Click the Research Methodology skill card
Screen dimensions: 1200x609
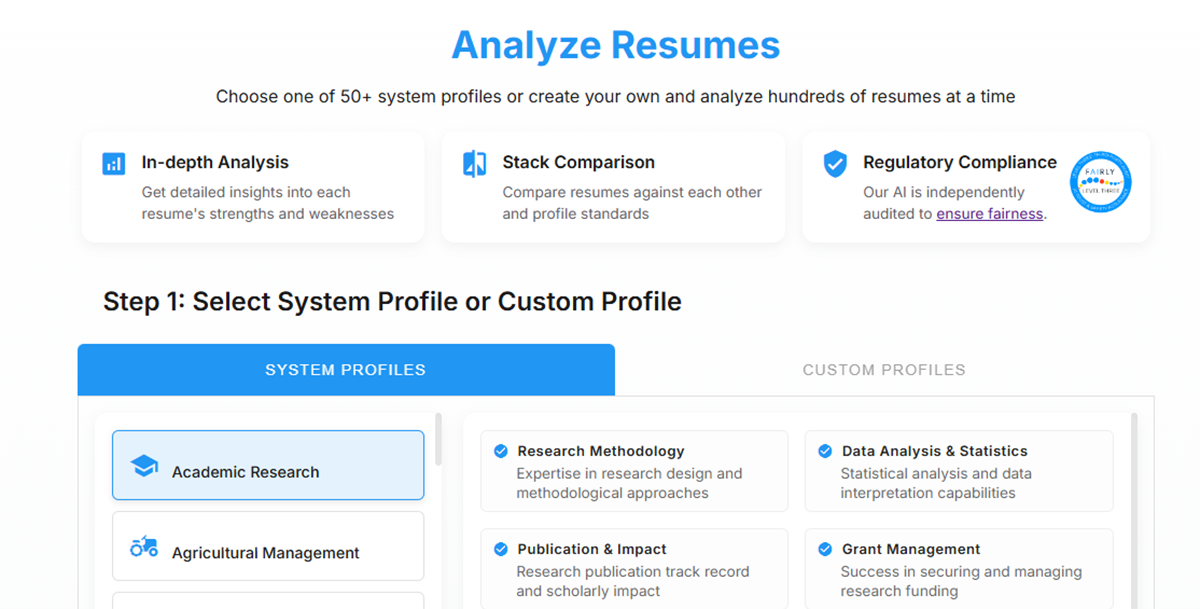tap(633, 471)
